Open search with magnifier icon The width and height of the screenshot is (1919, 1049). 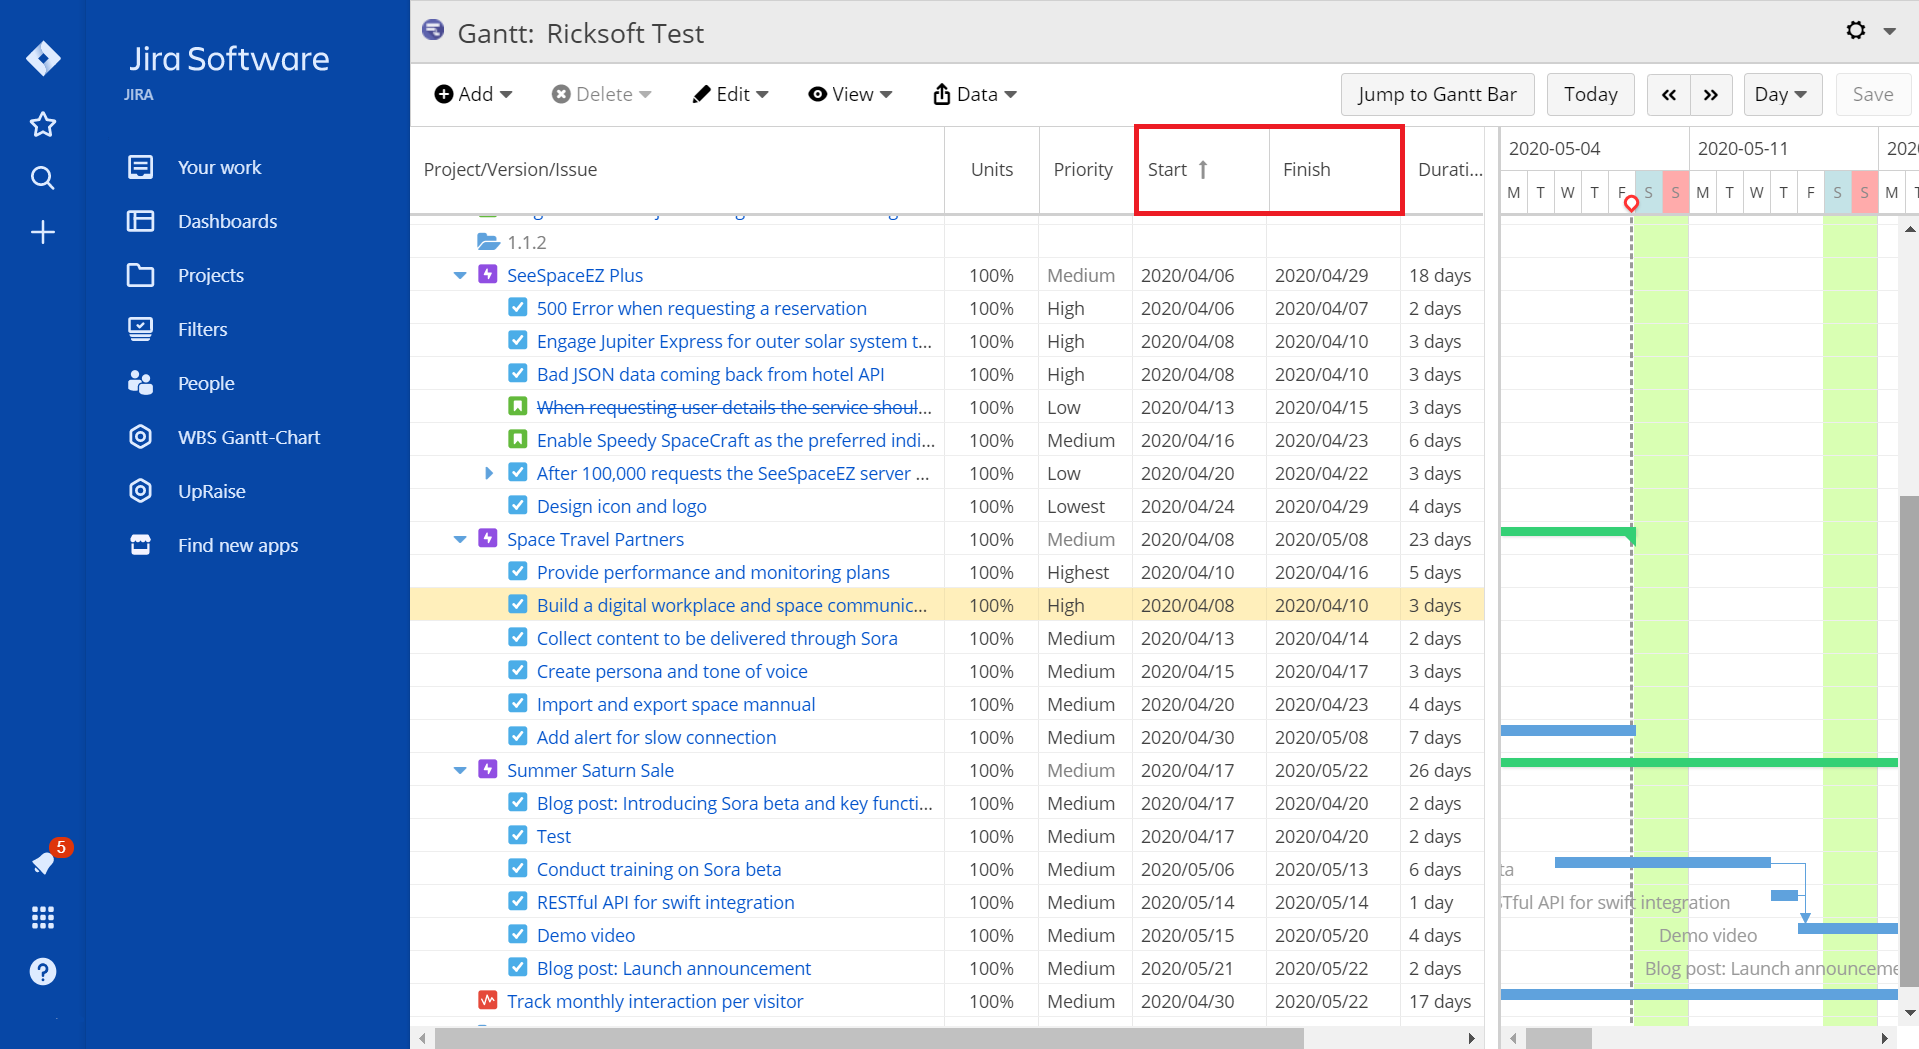[43, 178]
